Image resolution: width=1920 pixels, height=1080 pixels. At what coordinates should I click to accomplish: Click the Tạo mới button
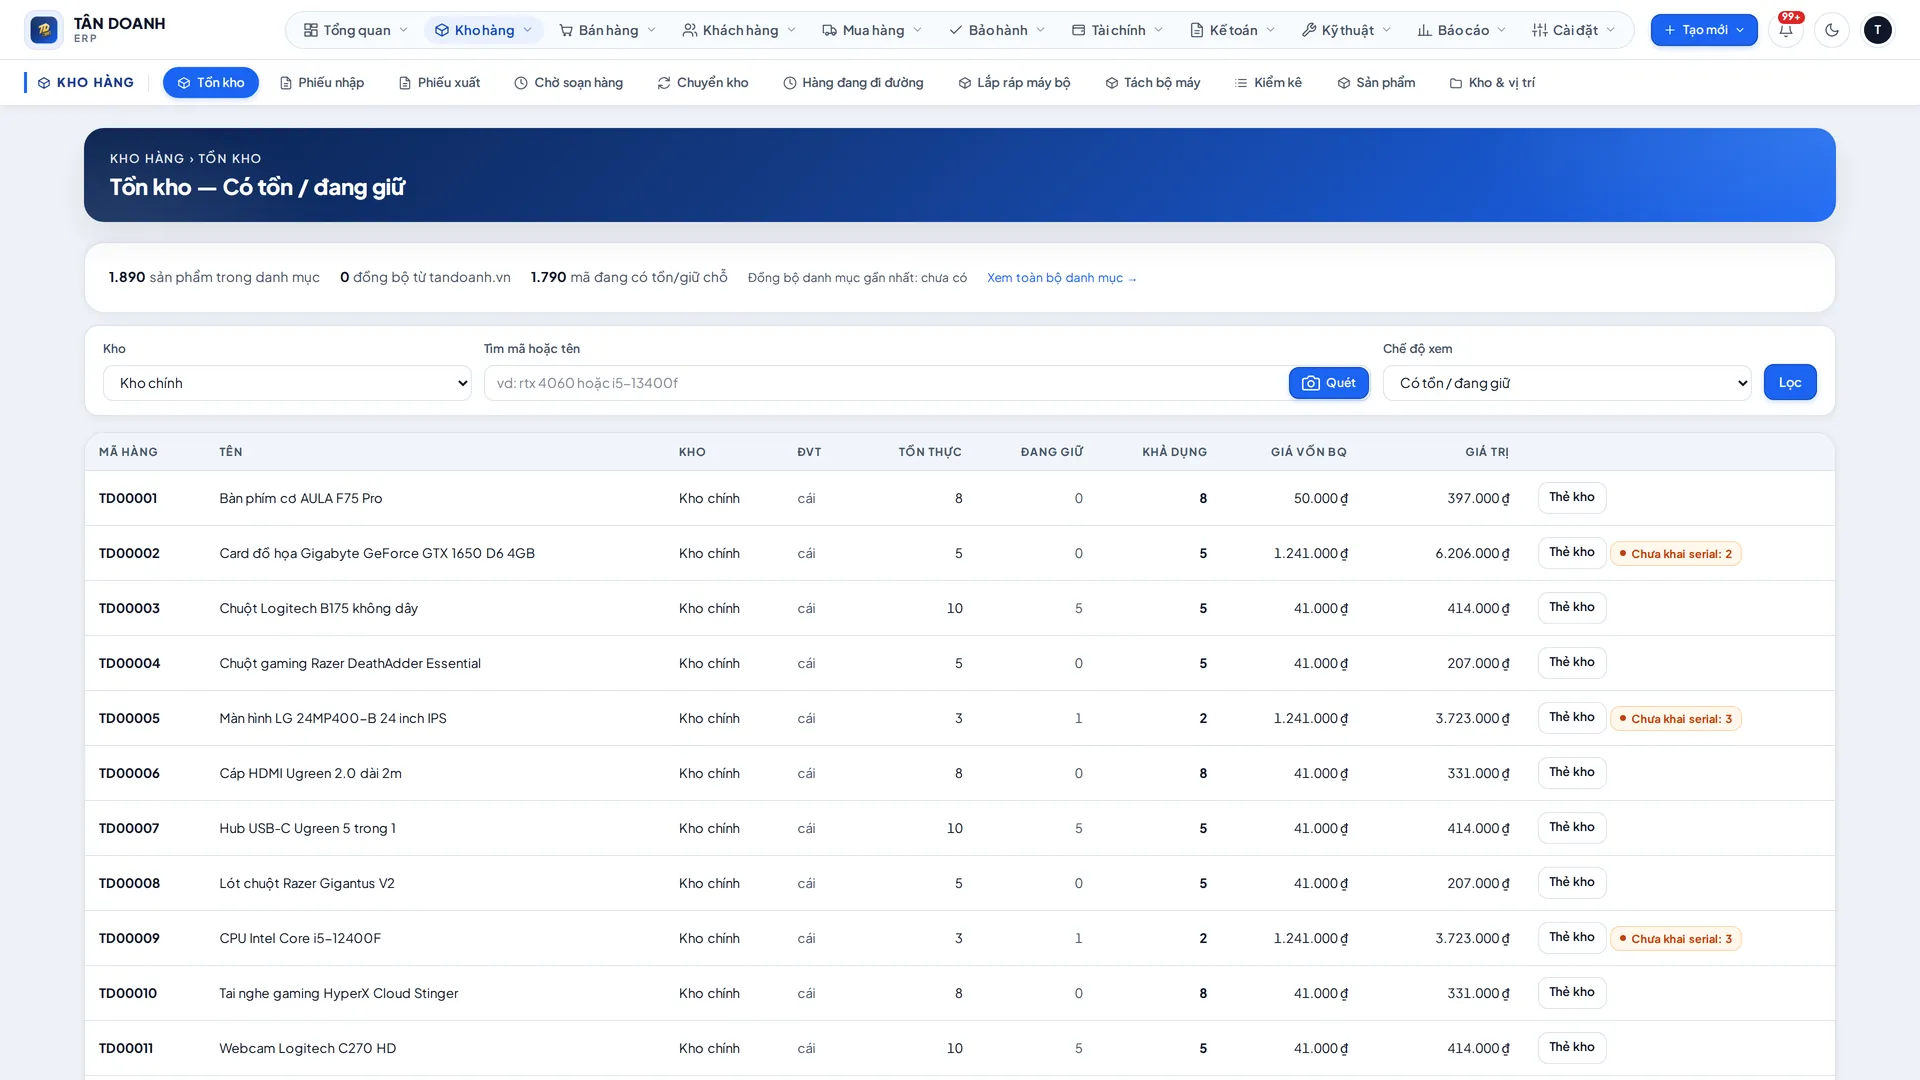pyautogui.click(x=1704, y=30)
